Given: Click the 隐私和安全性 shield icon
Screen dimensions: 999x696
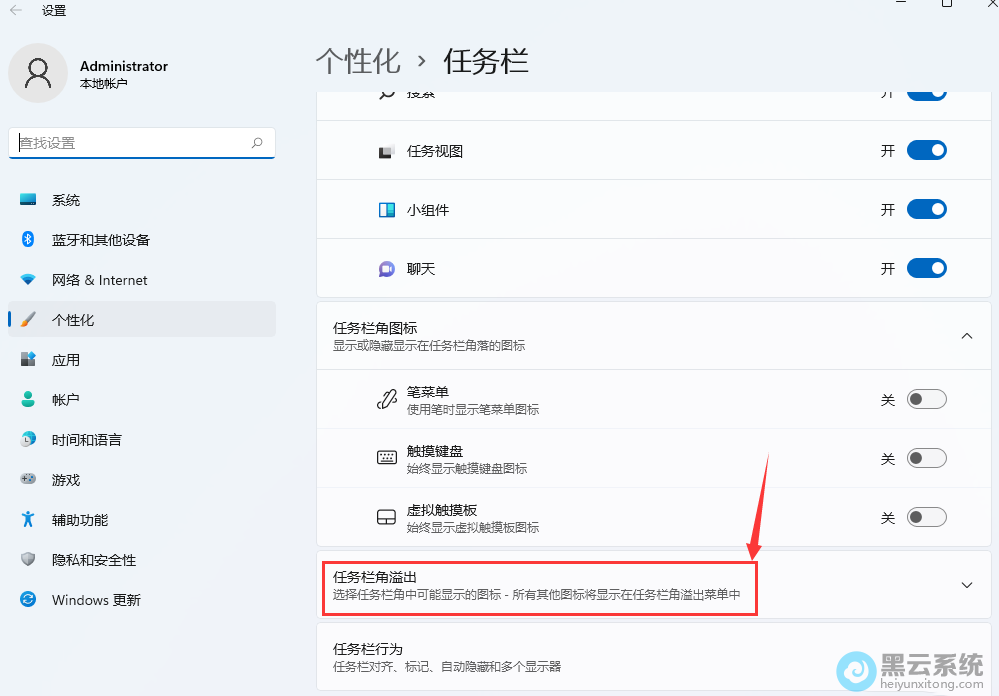Looking at the screenshot, I should point(28,560).
